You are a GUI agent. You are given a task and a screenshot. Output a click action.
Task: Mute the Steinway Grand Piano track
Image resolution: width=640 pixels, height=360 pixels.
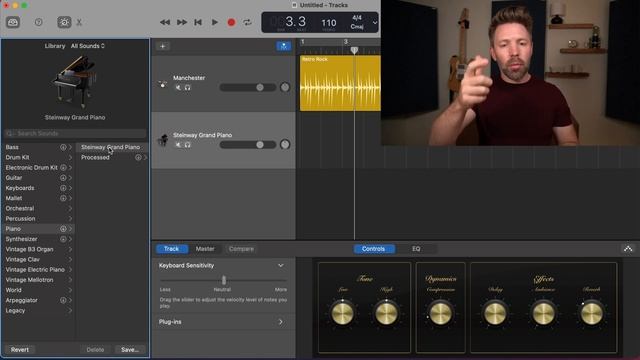[178, 144]
